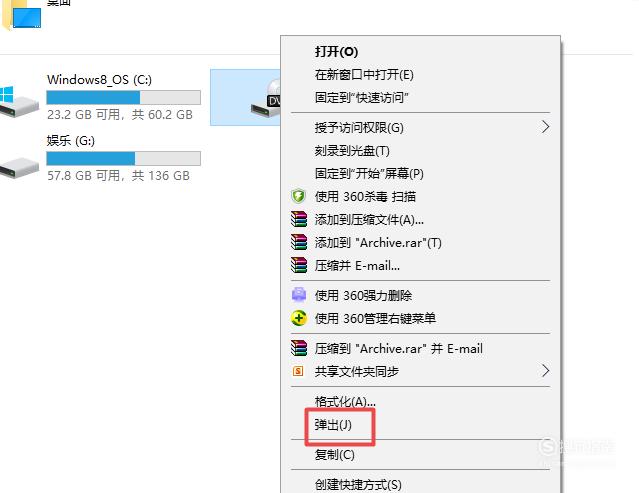Click the green plus icon for 360管理右键菜单

(299, 318)
